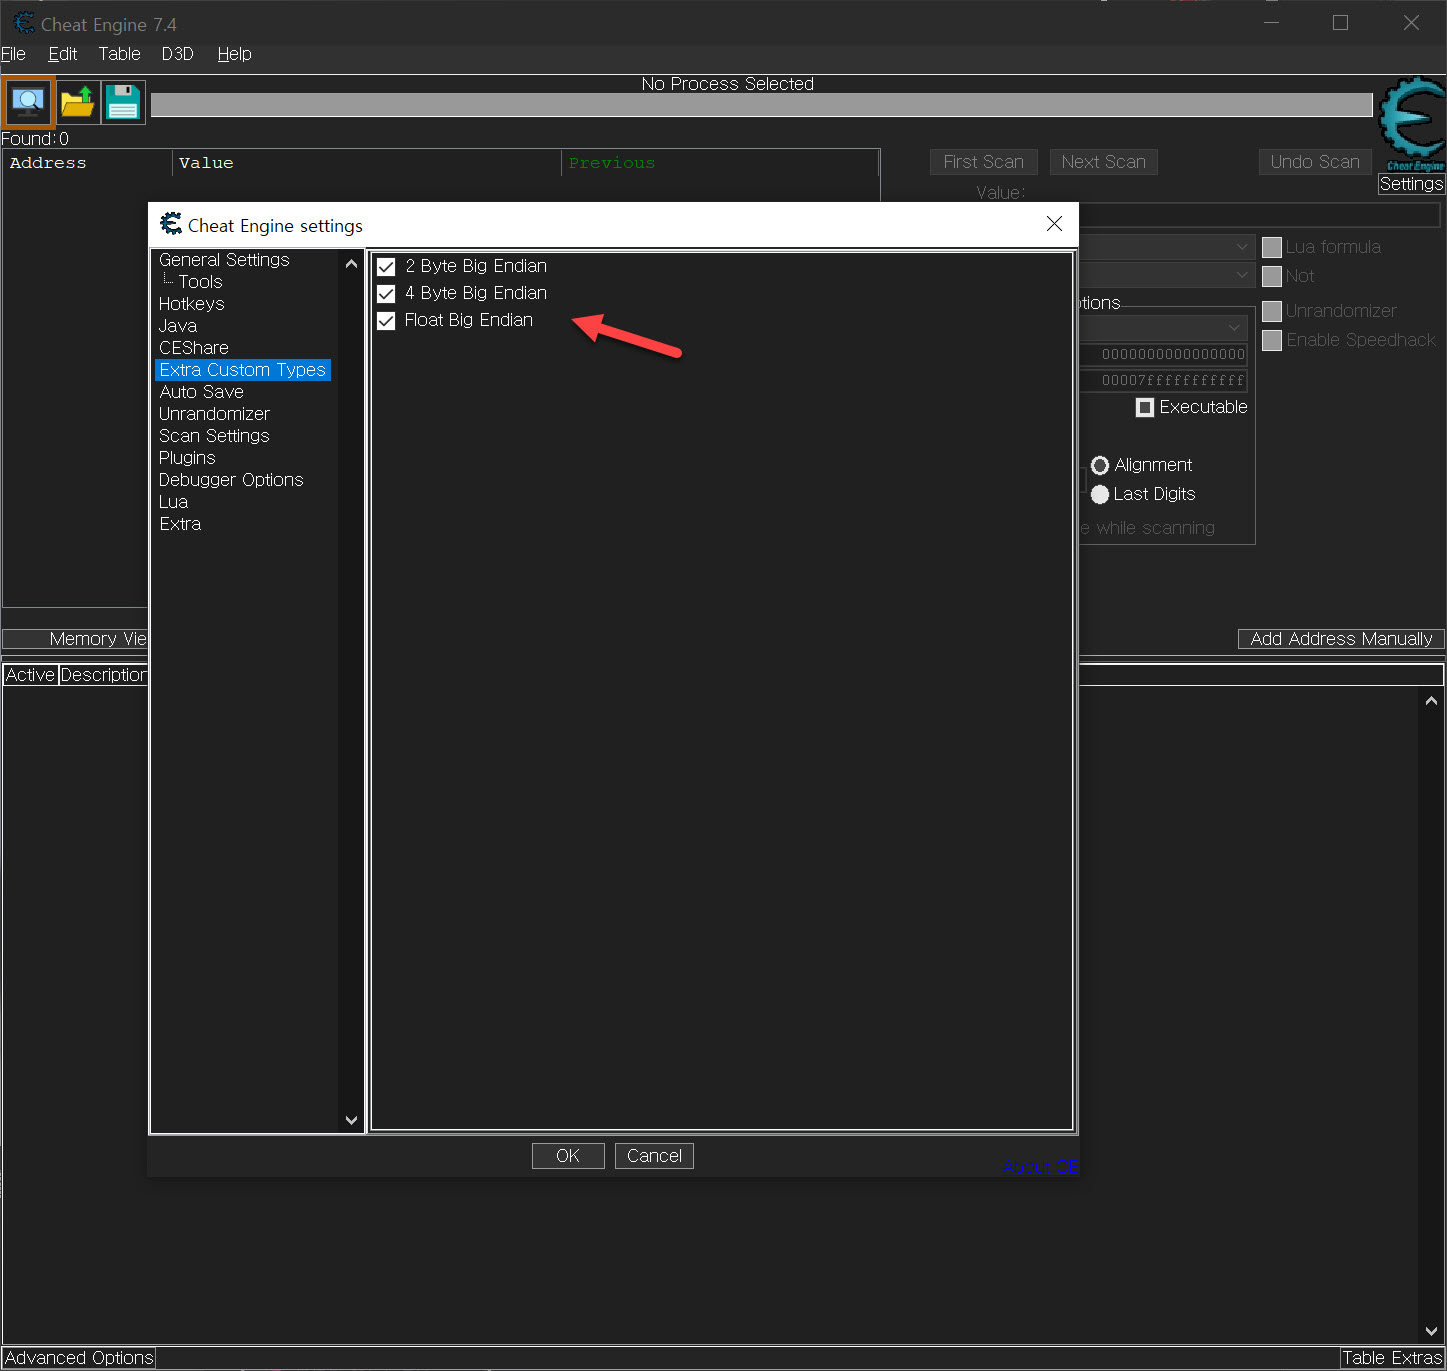Click the scan stop address field
1447x1371 pixels.
click(x=1164, y=380)
